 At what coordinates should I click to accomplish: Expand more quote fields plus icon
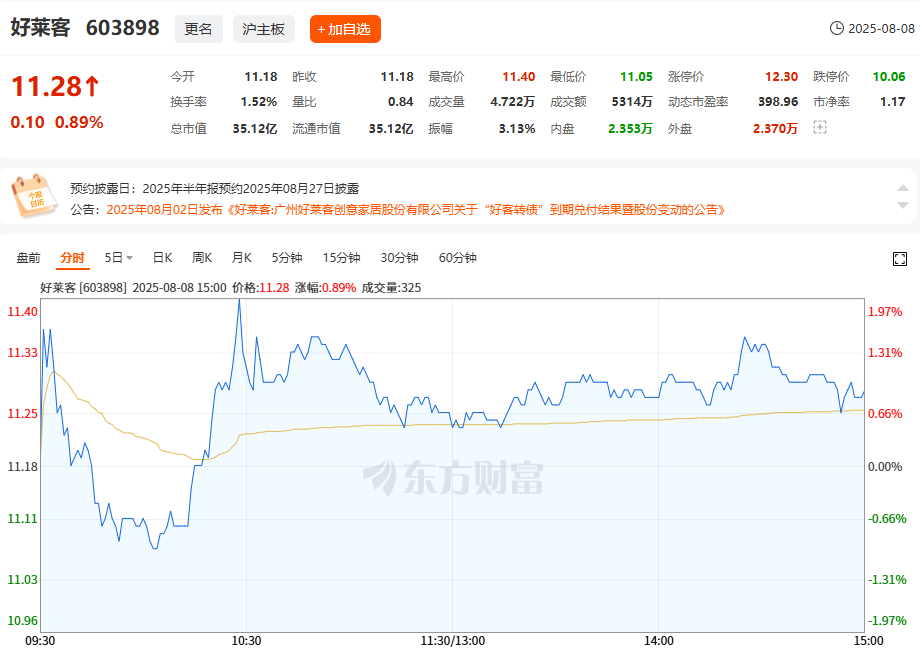[820, 127]
